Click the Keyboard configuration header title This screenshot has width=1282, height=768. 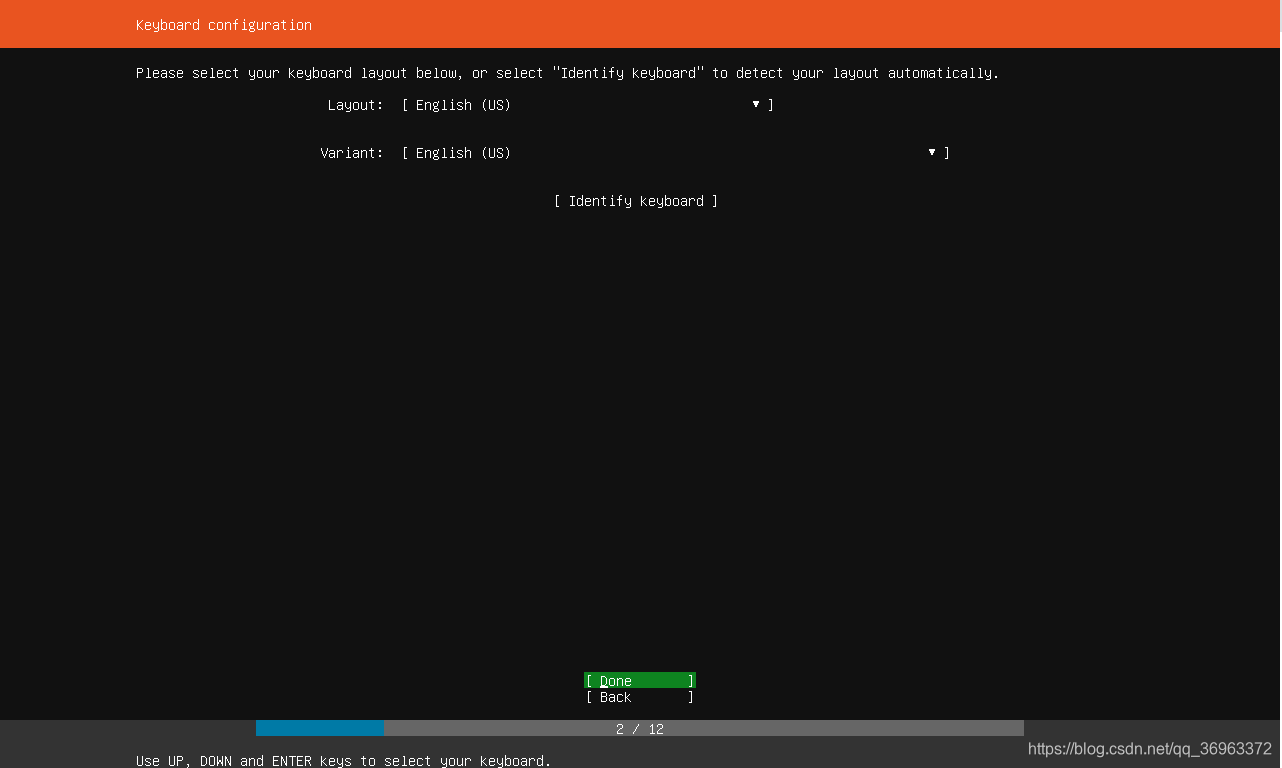224,25
